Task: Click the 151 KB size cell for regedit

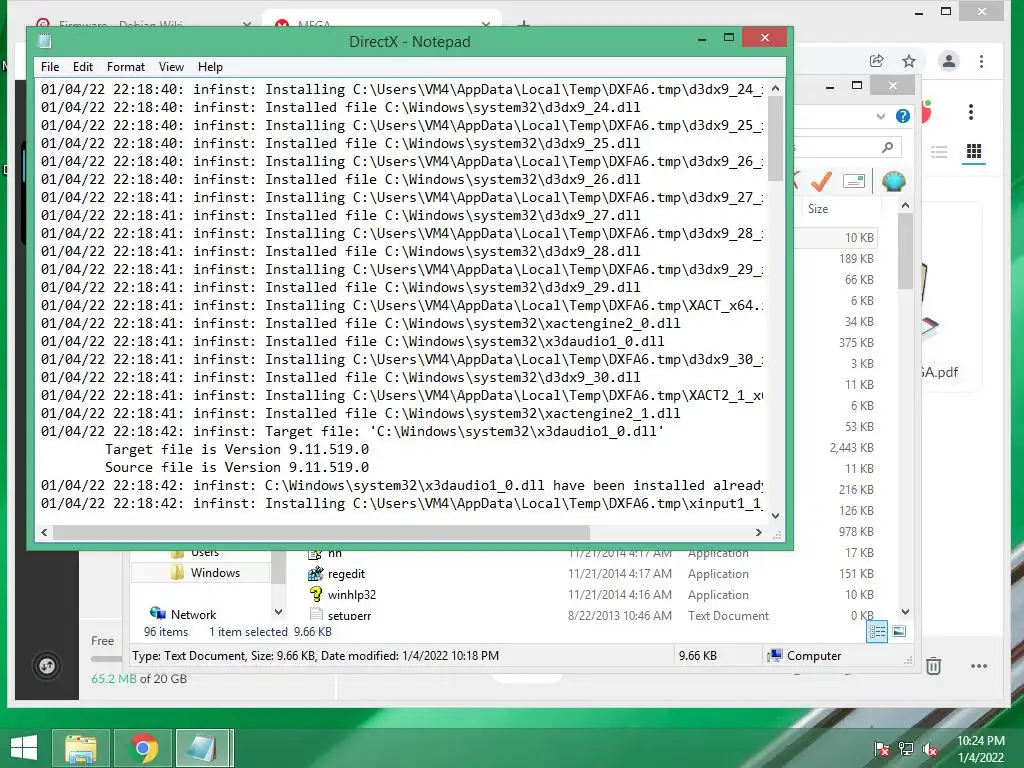Action: point(859,573)
